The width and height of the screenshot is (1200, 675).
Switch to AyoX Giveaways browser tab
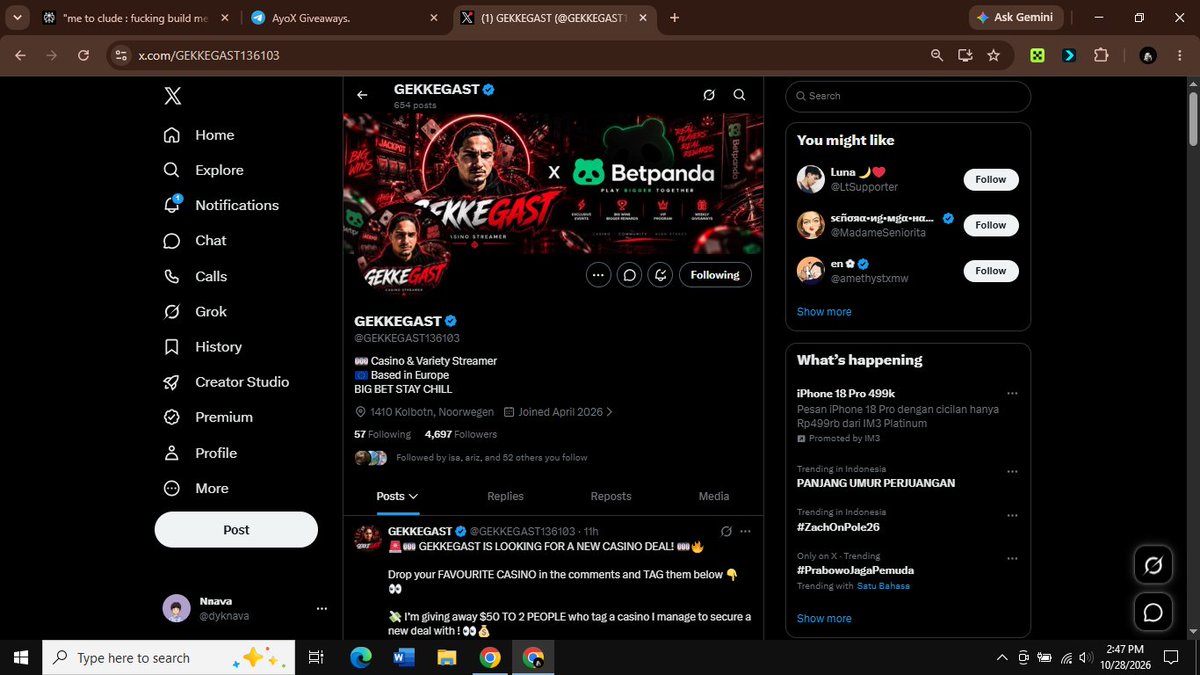pos(343,18)
